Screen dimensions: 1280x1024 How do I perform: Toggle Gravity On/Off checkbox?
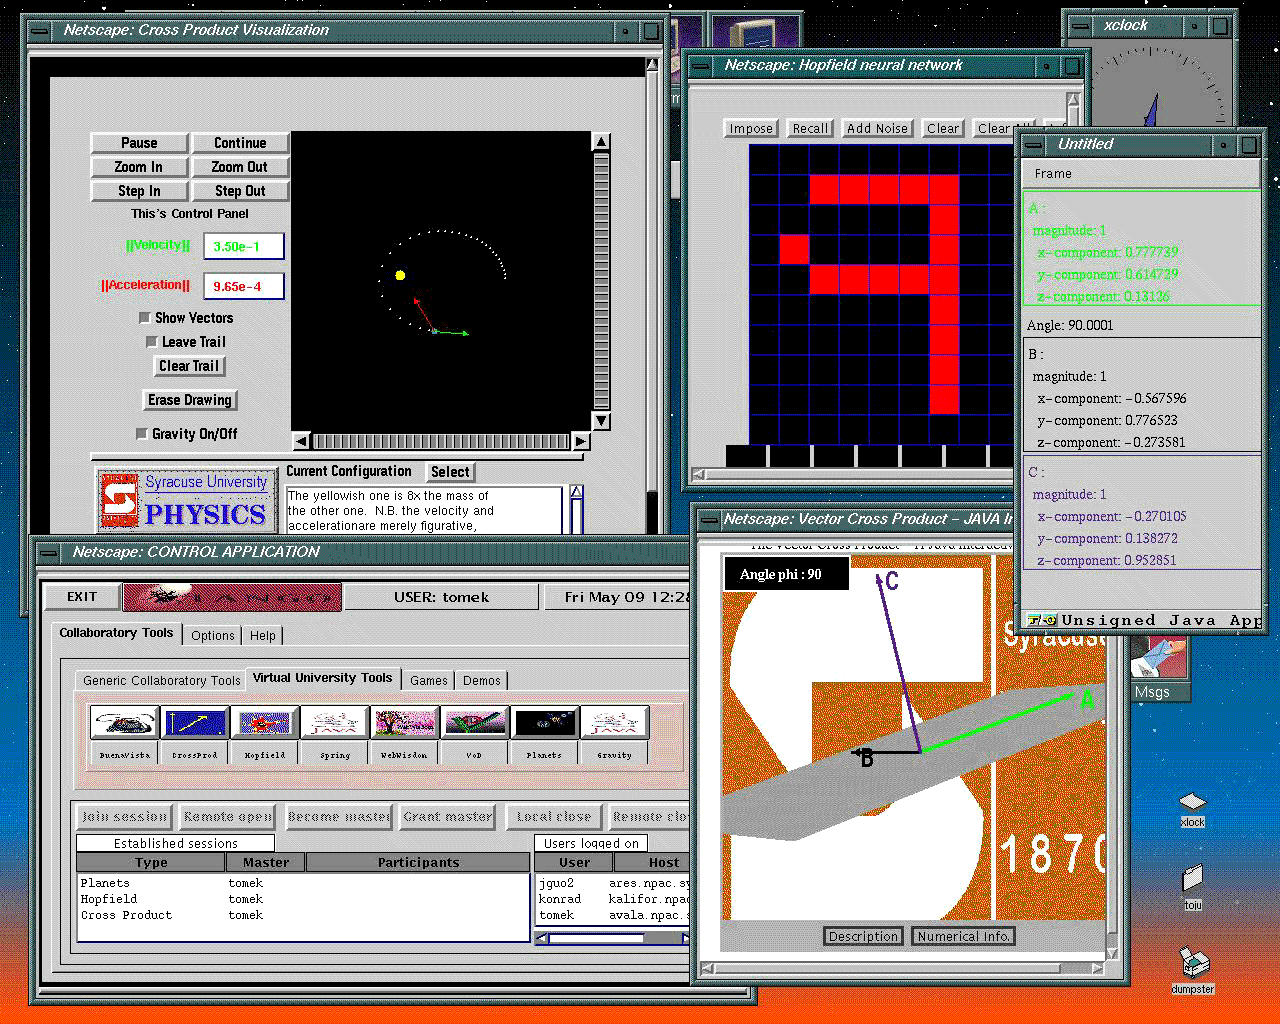142,434
